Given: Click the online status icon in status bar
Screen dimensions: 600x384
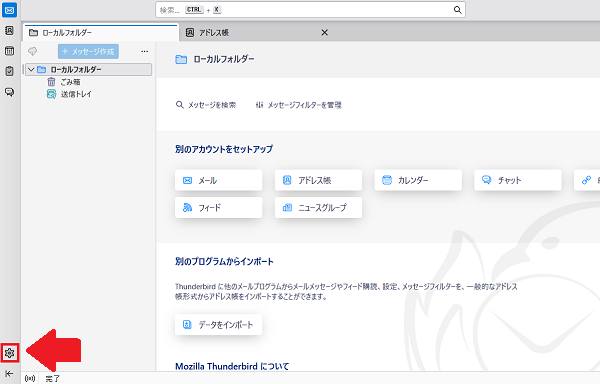Looking at the screenshot, I should pos(30,379).
